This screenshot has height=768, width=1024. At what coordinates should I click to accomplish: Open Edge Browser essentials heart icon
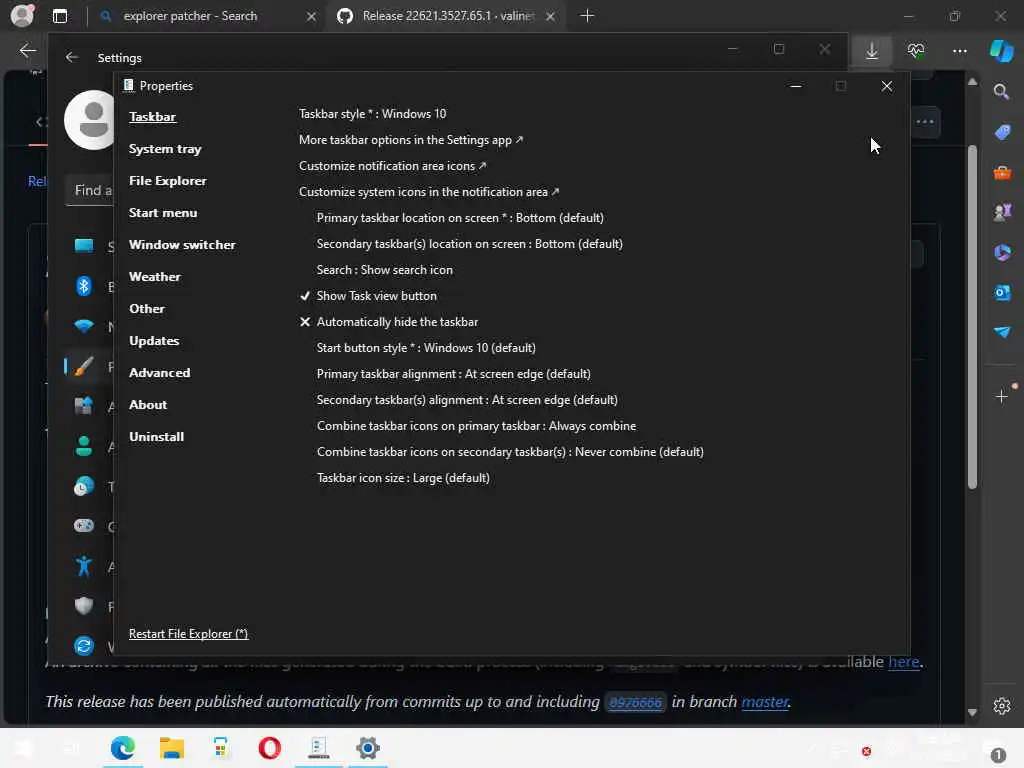coord(916,50)
